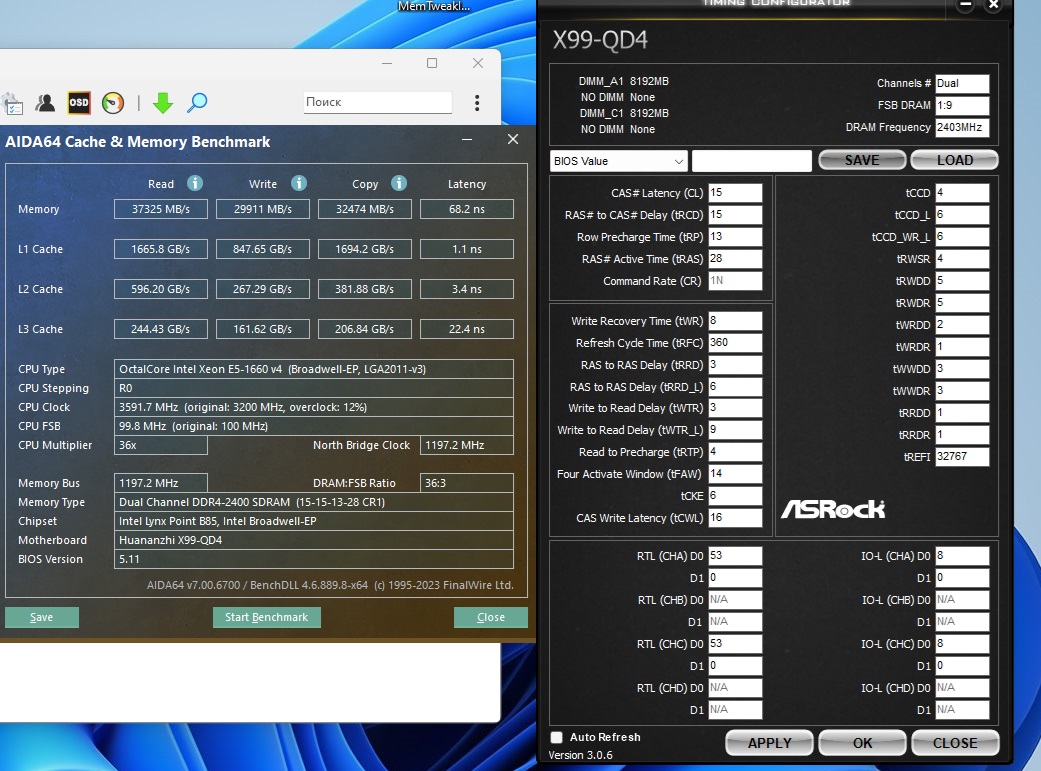Click the Four Activate Window (tFAW) field
The width and height of the screenshot is (1041, 771).
735,473
